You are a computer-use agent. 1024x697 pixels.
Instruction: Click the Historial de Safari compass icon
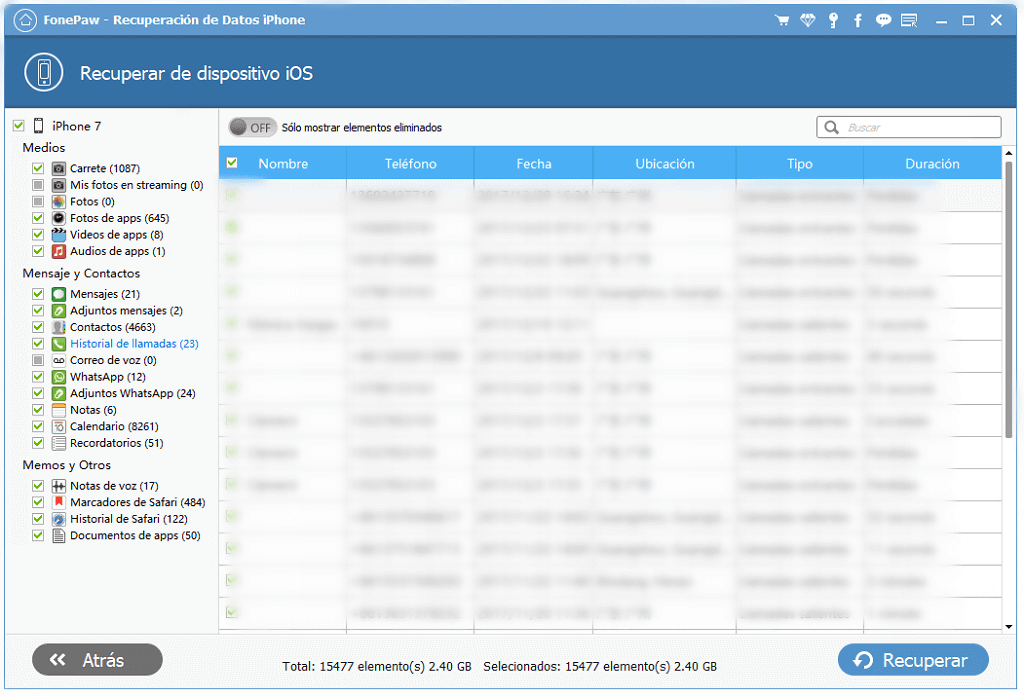point(59,519)
